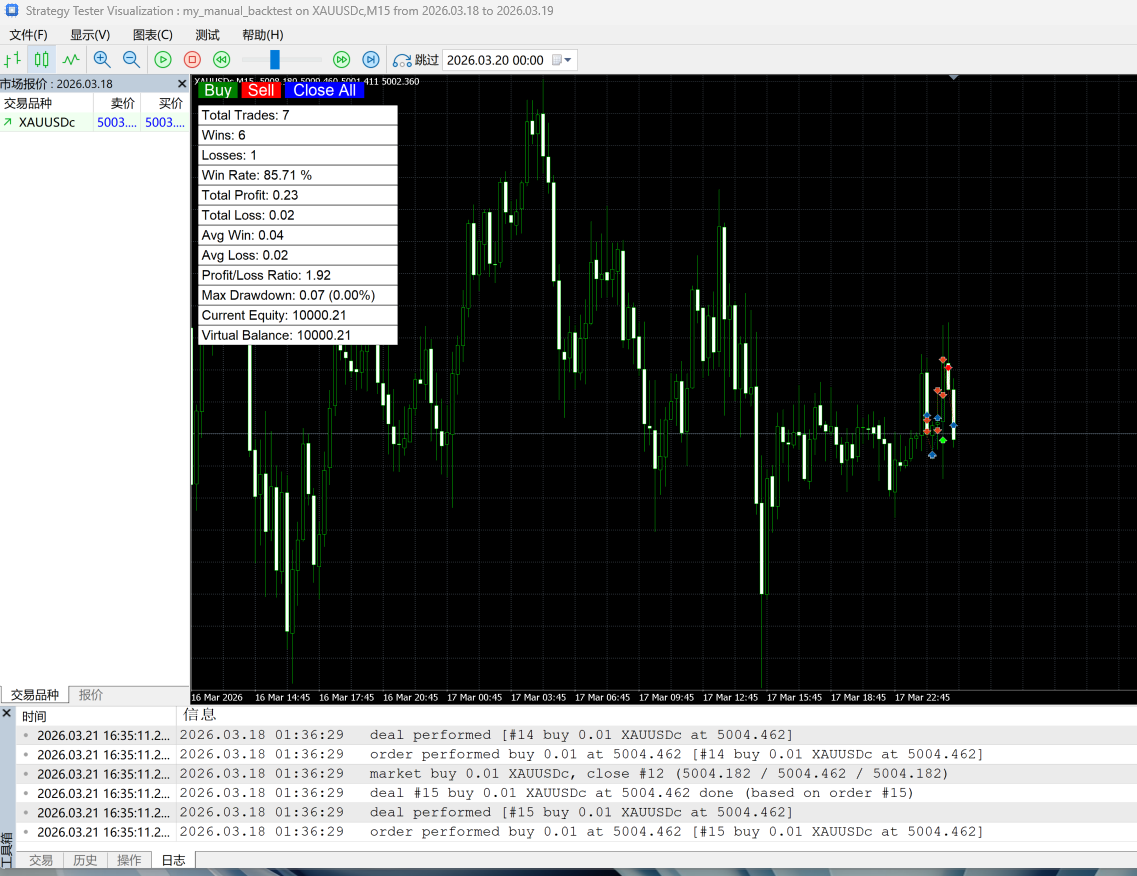Image resolution: width=1137 pixels, height=876 pixels.
Task: Click the Profit/Loss Ratio: 1.92 label
Action: pyautogui.click(x=297, y=276)
